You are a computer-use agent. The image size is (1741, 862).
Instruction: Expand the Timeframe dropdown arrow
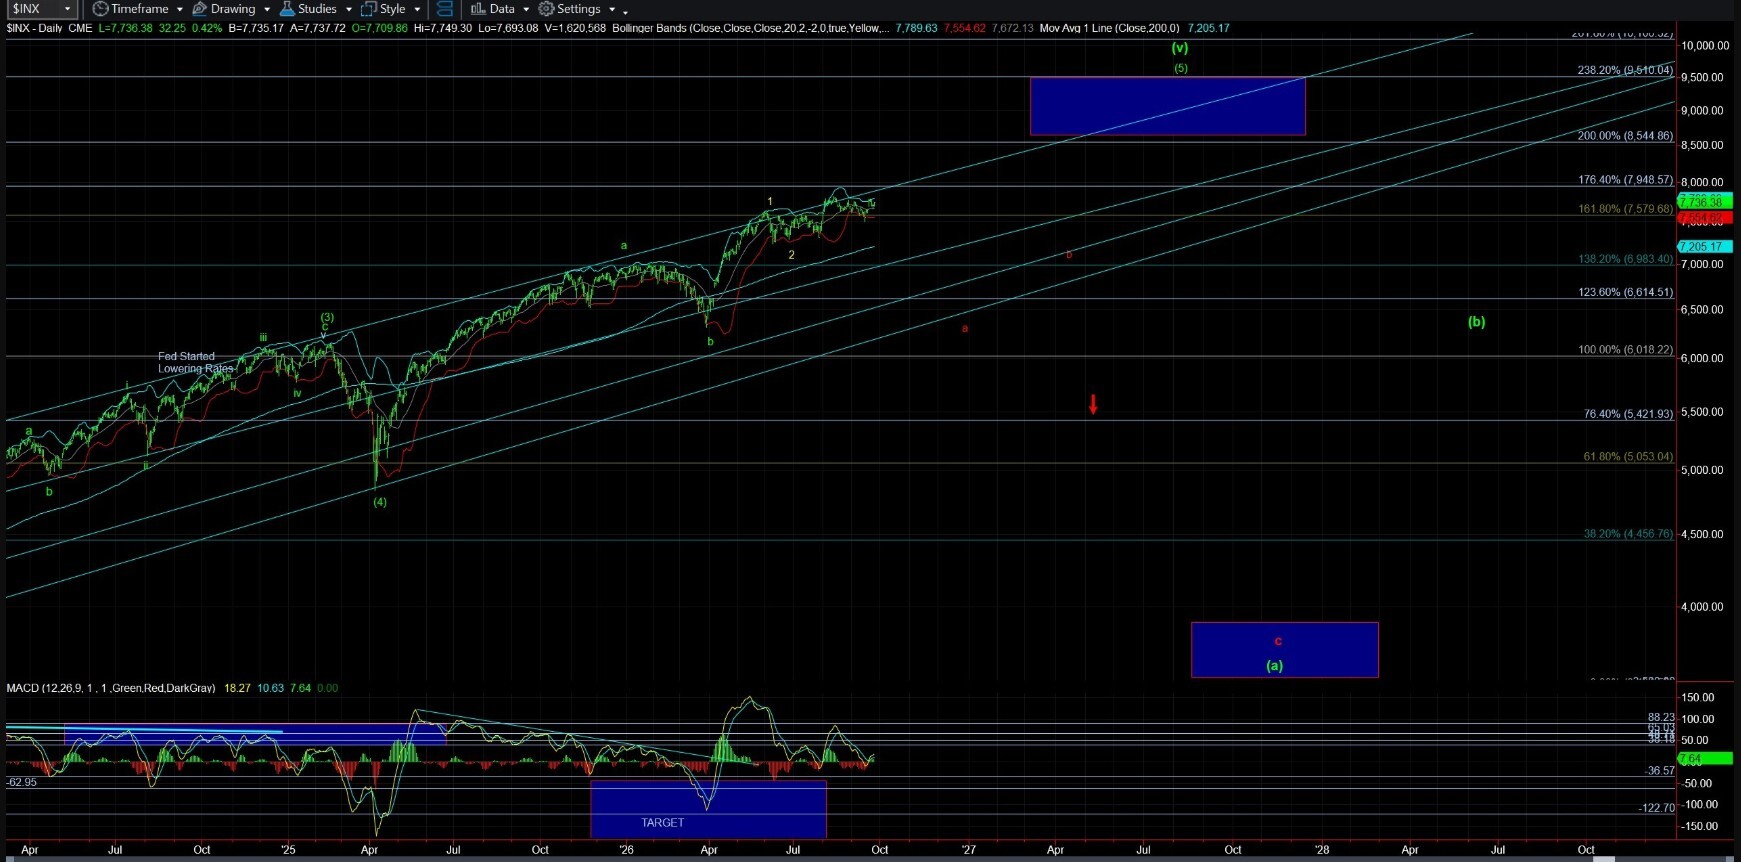point(180,10)
